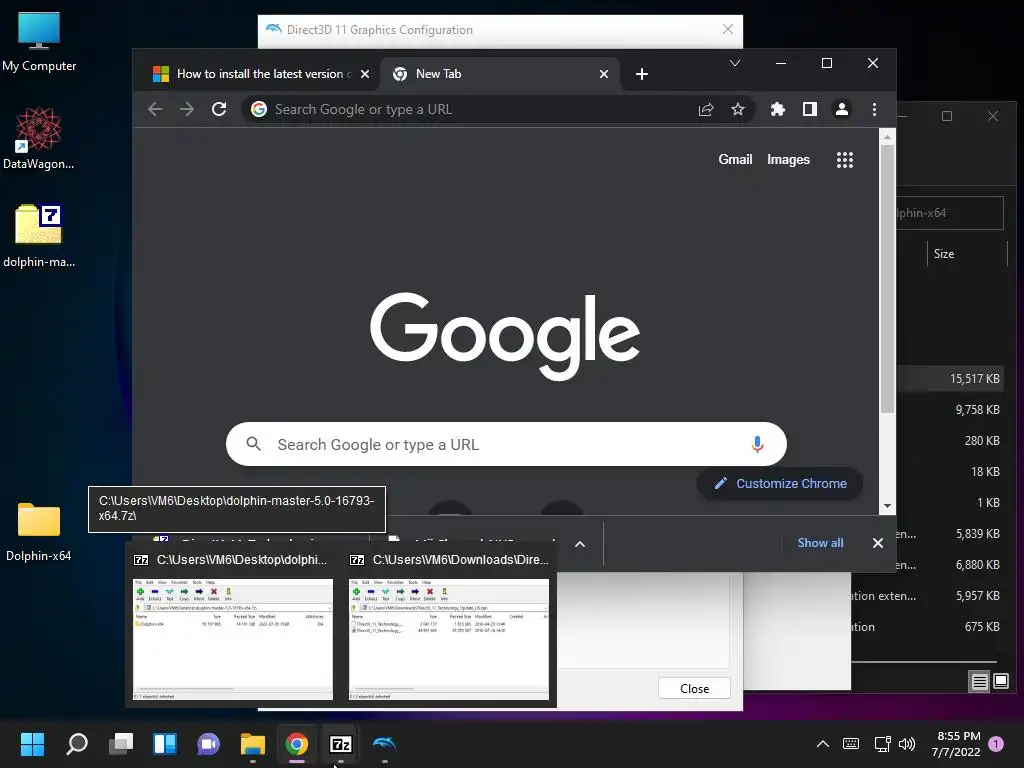Select the 15,517 KB file row
This screenshot has height=768, width=1024.
click(950, 378)
